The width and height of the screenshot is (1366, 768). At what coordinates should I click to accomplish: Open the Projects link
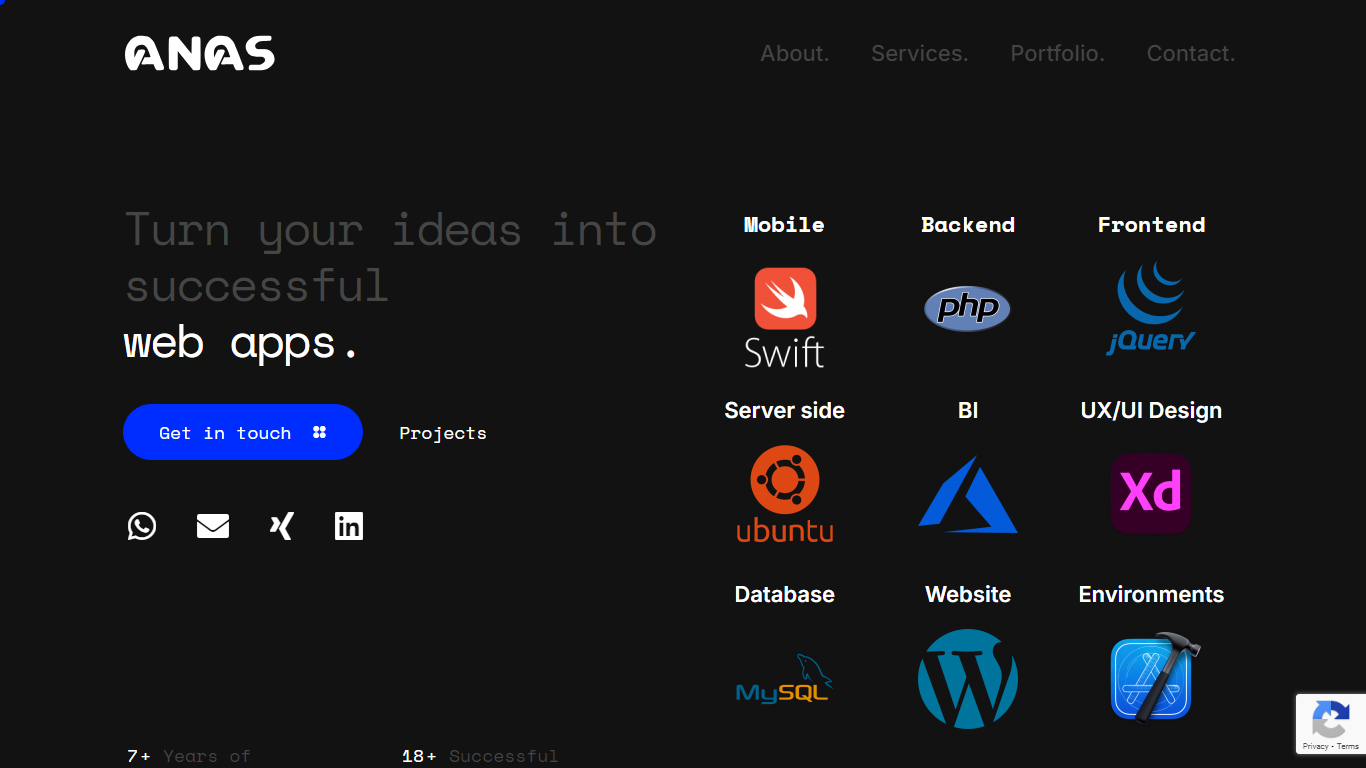tap(443, 433)
